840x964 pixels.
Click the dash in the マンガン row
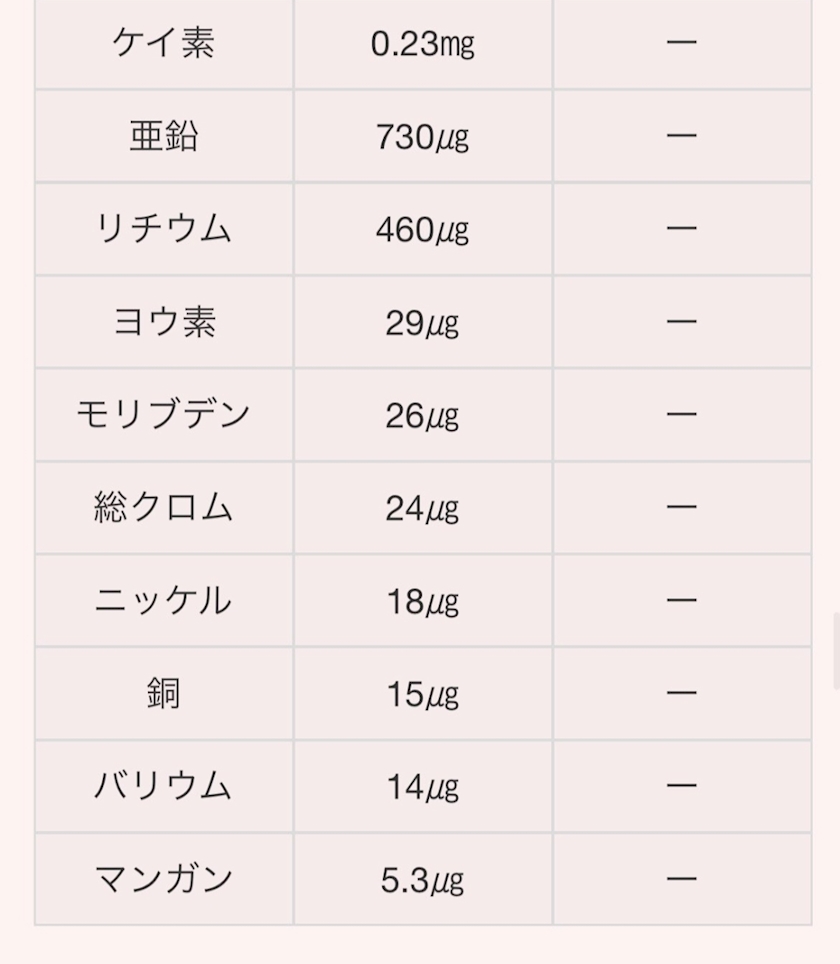coord(681,879)
